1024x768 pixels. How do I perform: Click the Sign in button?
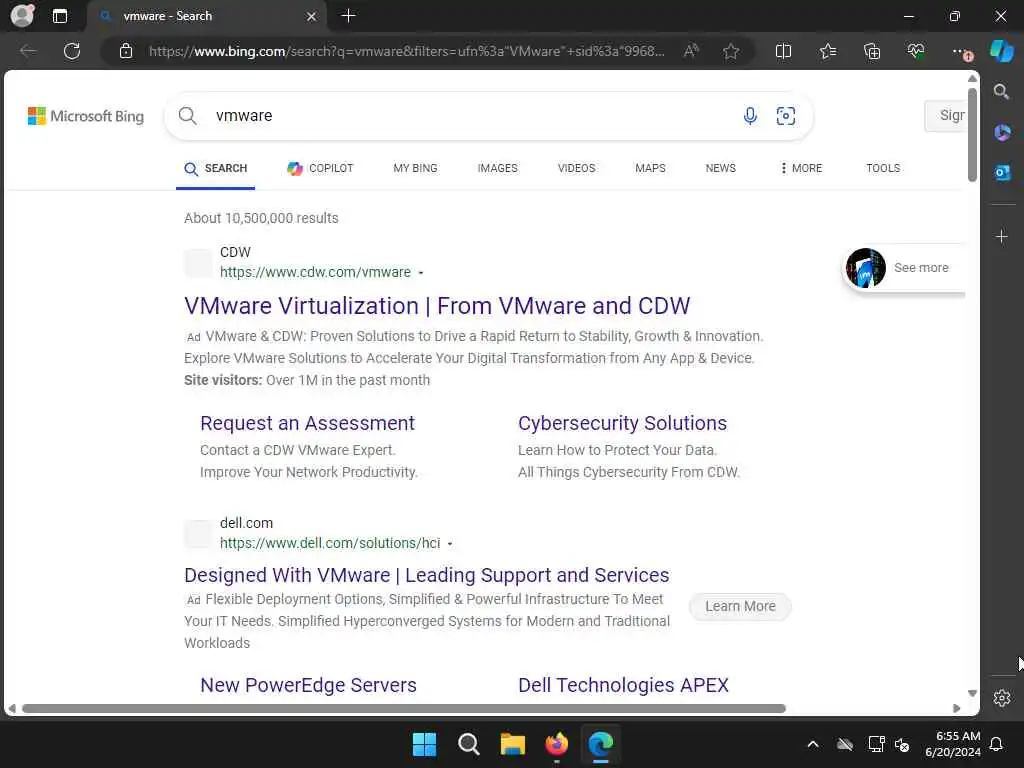click(x=946, y=116)
